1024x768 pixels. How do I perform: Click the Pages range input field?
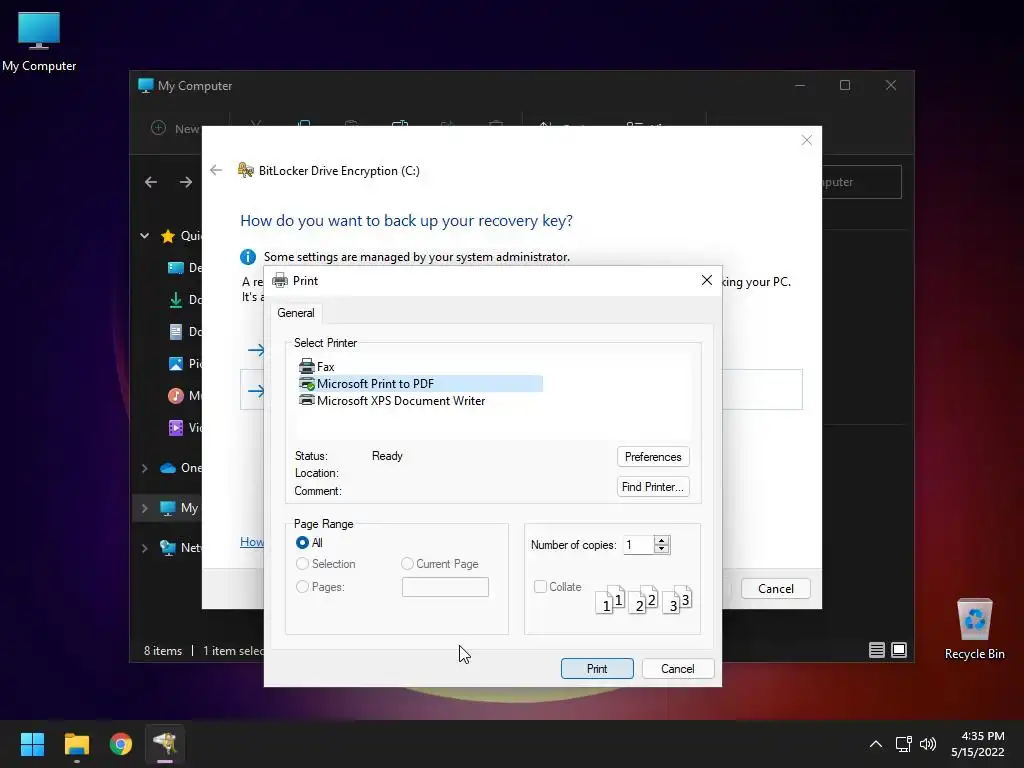point(445,586)
